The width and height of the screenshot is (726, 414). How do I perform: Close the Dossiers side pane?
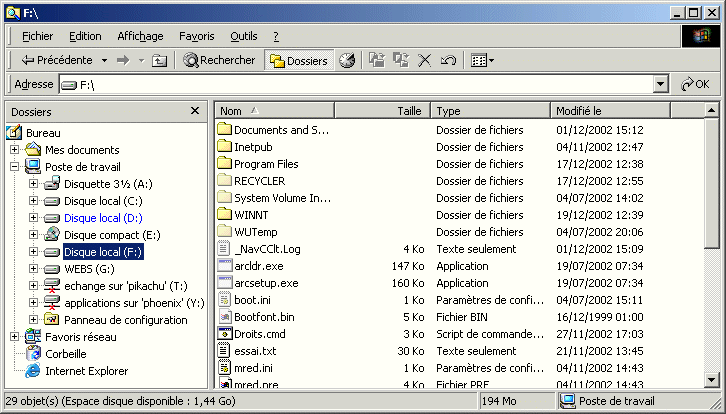click(x=195, y=111)
